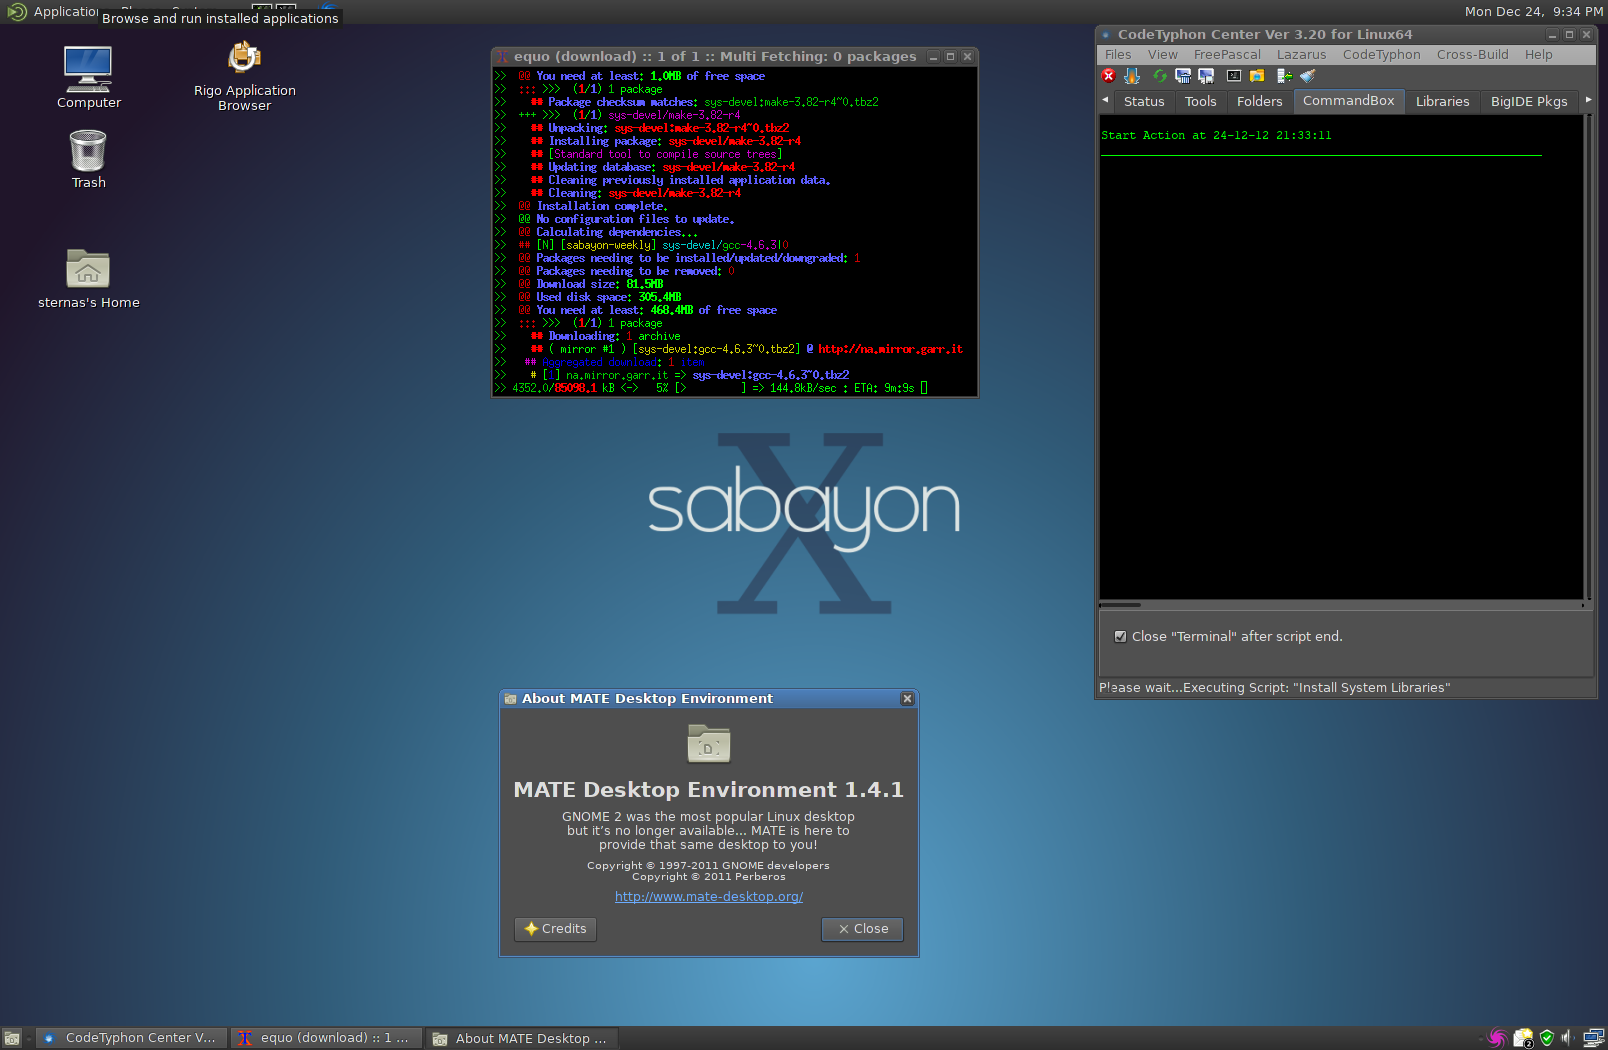Switch to the Libraries tab
The height and width of the screenshot is (1050, 1608).
pos(1442,101)
